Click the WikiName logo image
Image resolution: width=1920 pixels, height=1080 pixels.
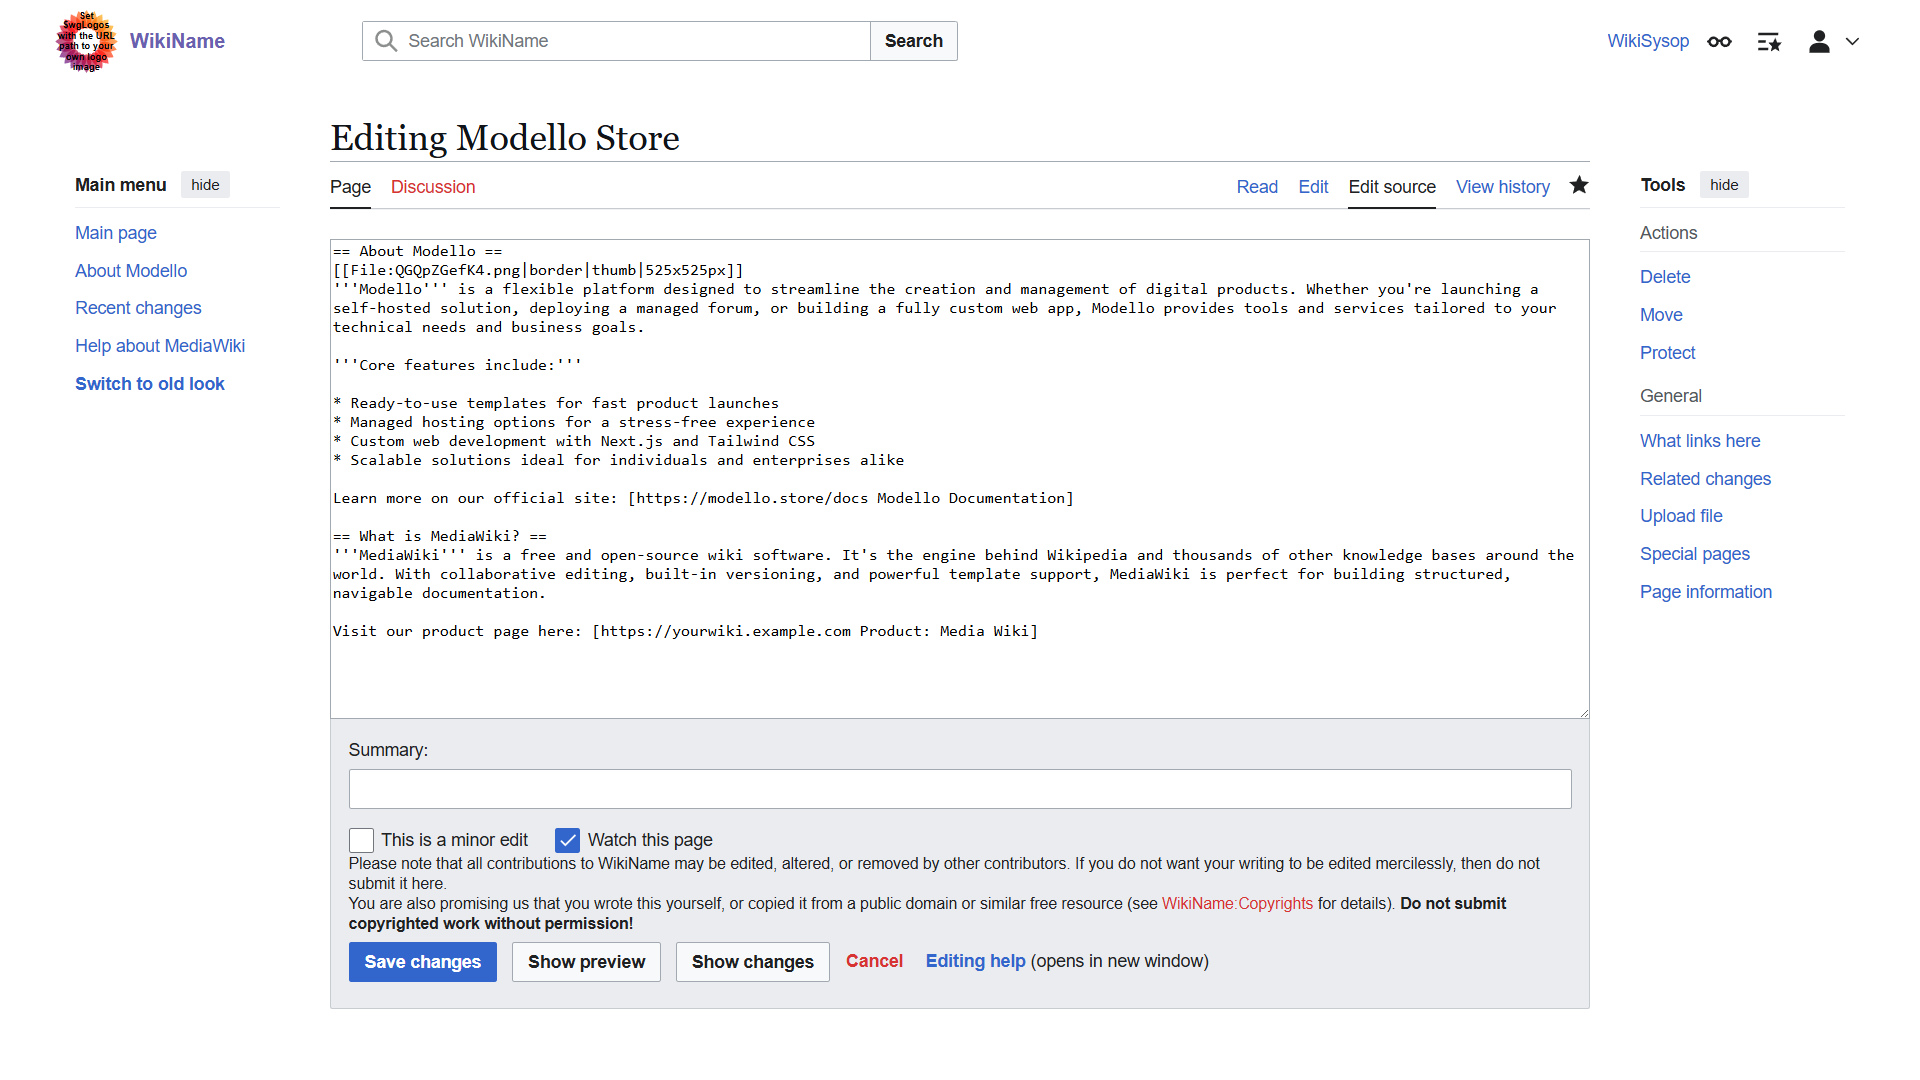coord(87,41)
